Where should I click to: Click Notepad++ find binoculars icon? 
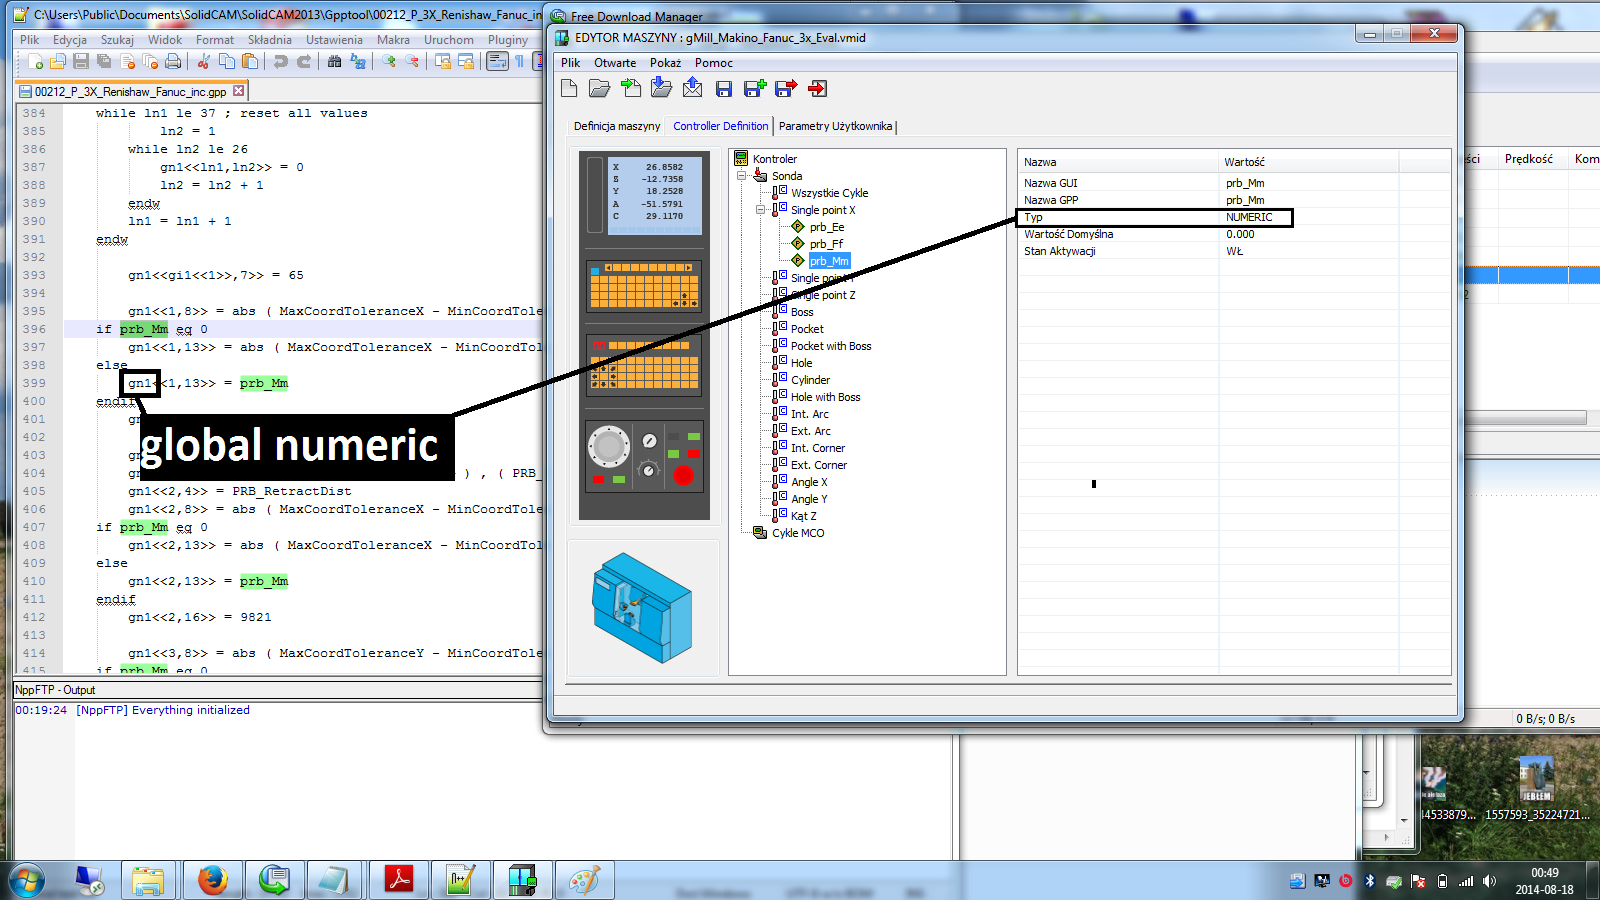click(334, 62)
